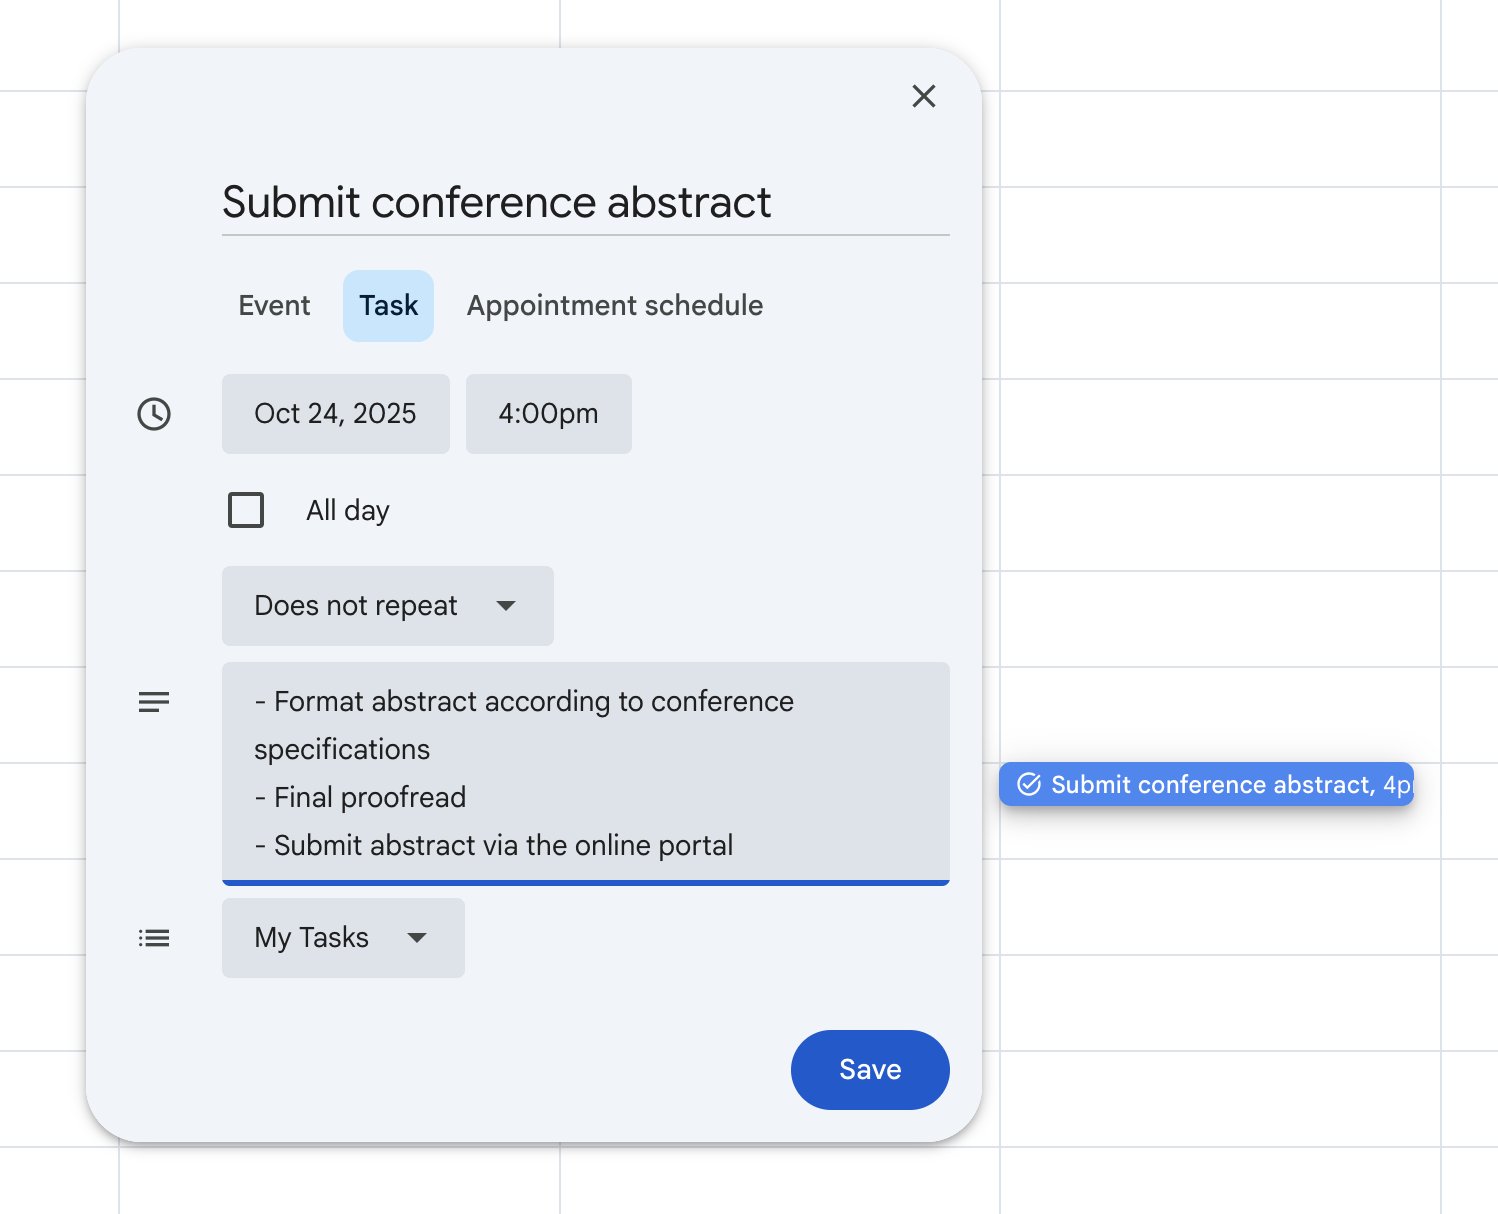The image size is (1498, 1214).
Task: Select the Task tab
Action: point(388,306)
